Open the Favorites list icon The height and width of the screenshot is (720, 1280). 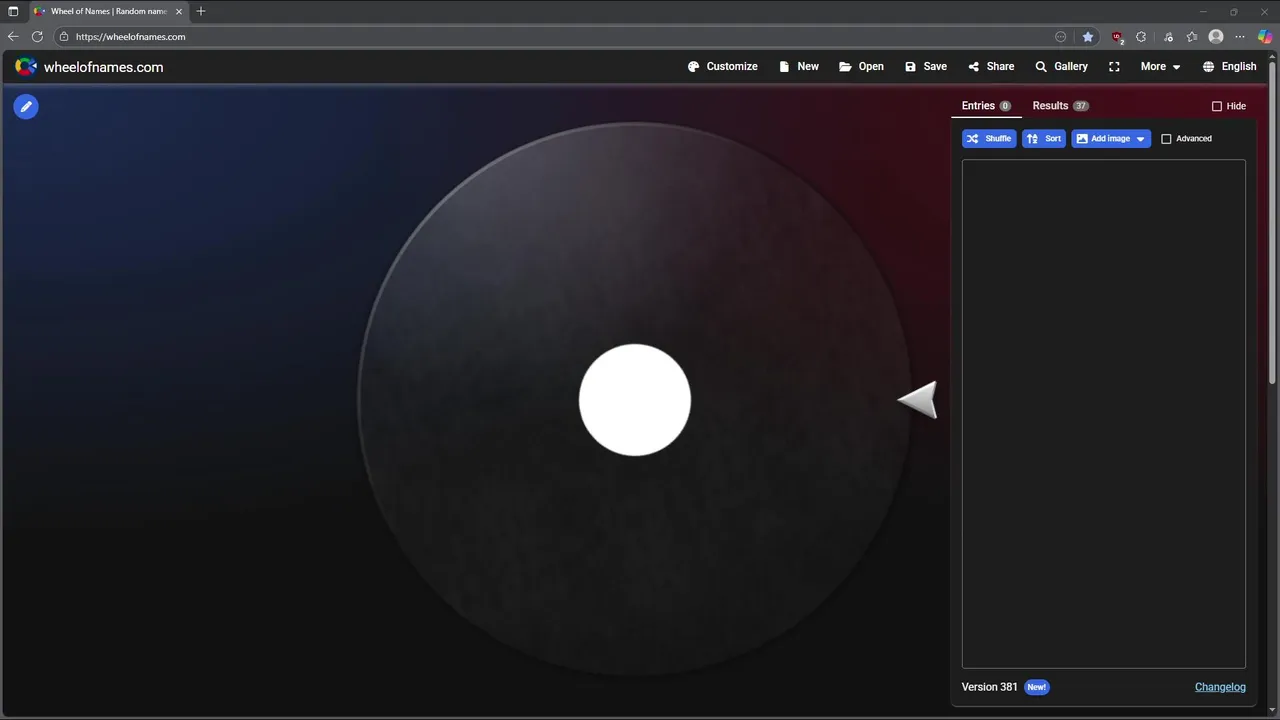pyautogui.click(x=1192, y=37)
